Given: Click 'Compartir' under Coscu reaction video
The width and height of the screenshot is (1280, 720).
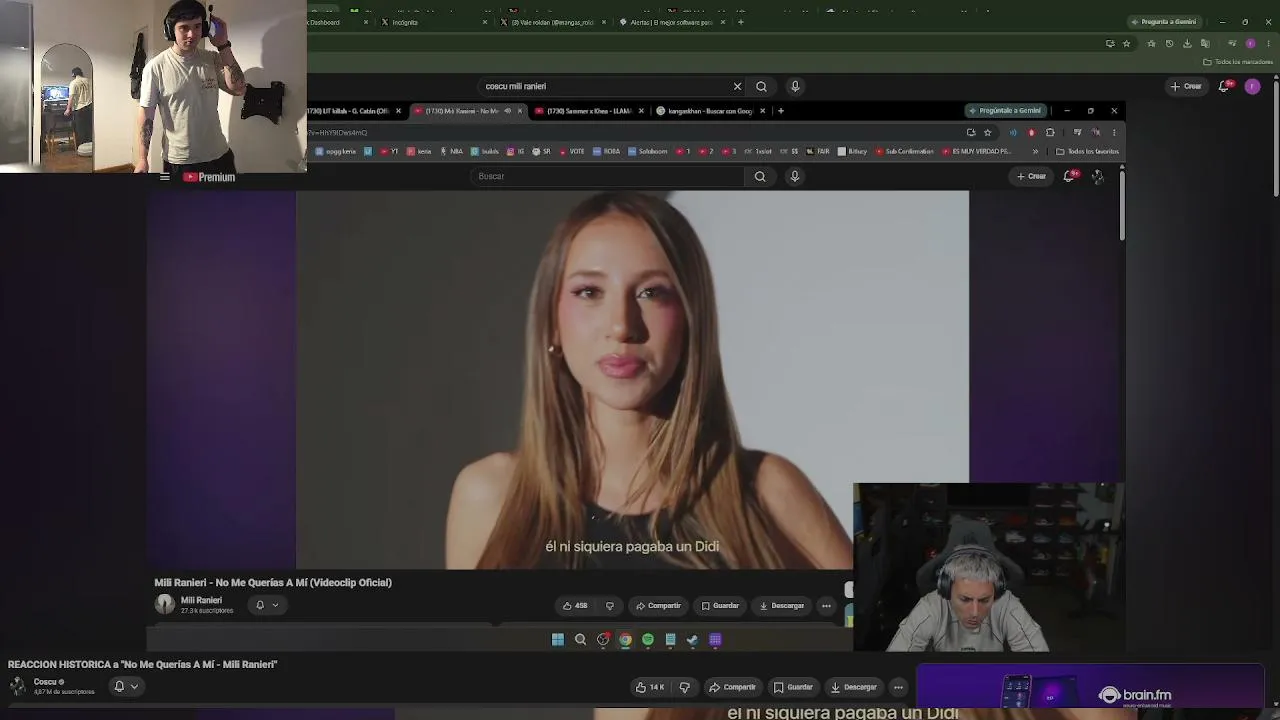Looking at the screenshot, I should 733,687.
